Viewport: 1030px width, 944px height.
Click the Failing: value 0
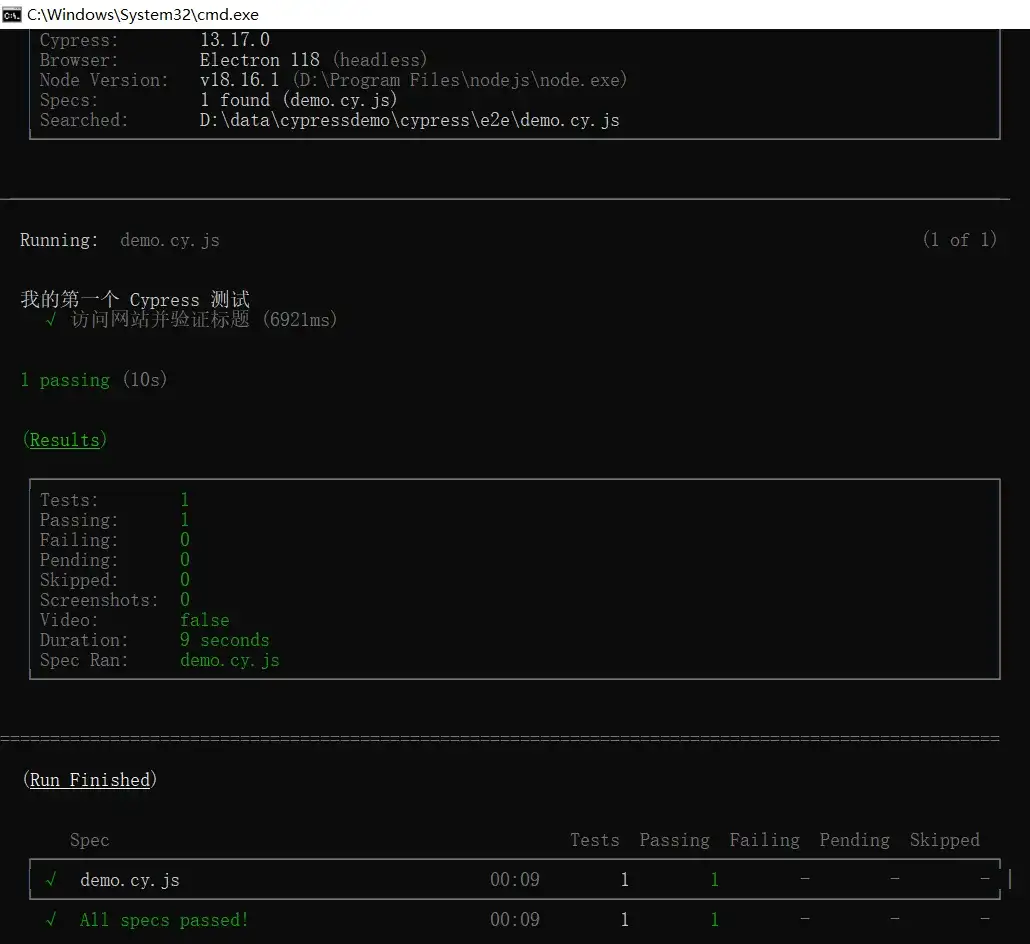(185, 539)
